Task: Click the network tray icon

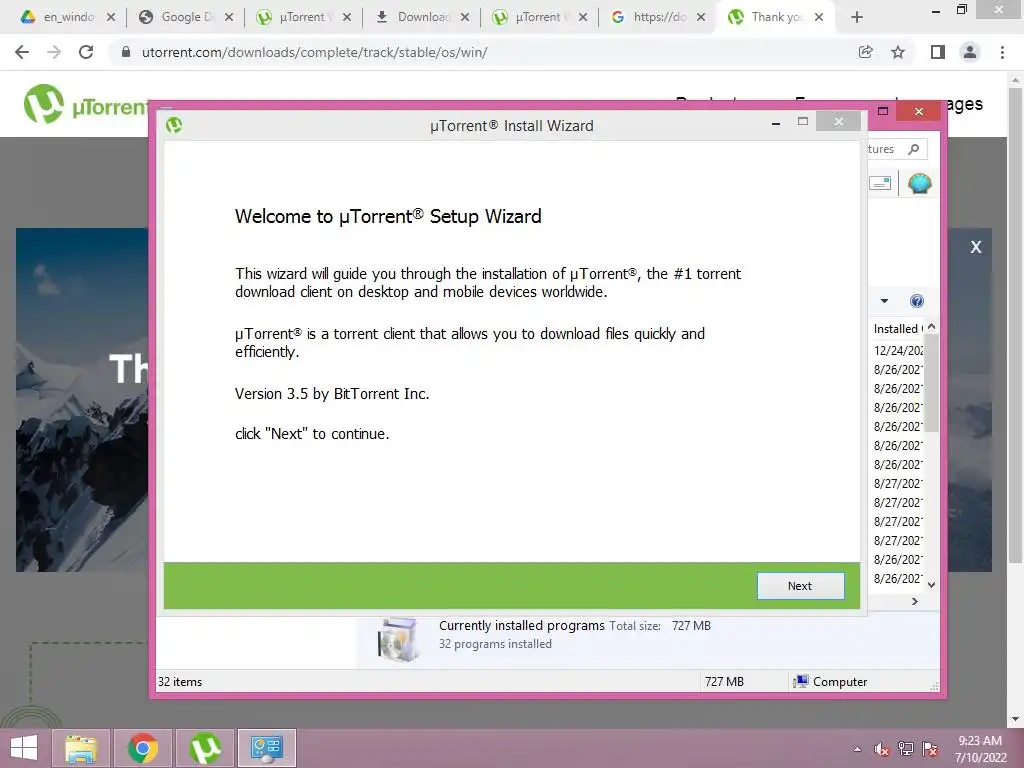Action: tap(906, 749)
